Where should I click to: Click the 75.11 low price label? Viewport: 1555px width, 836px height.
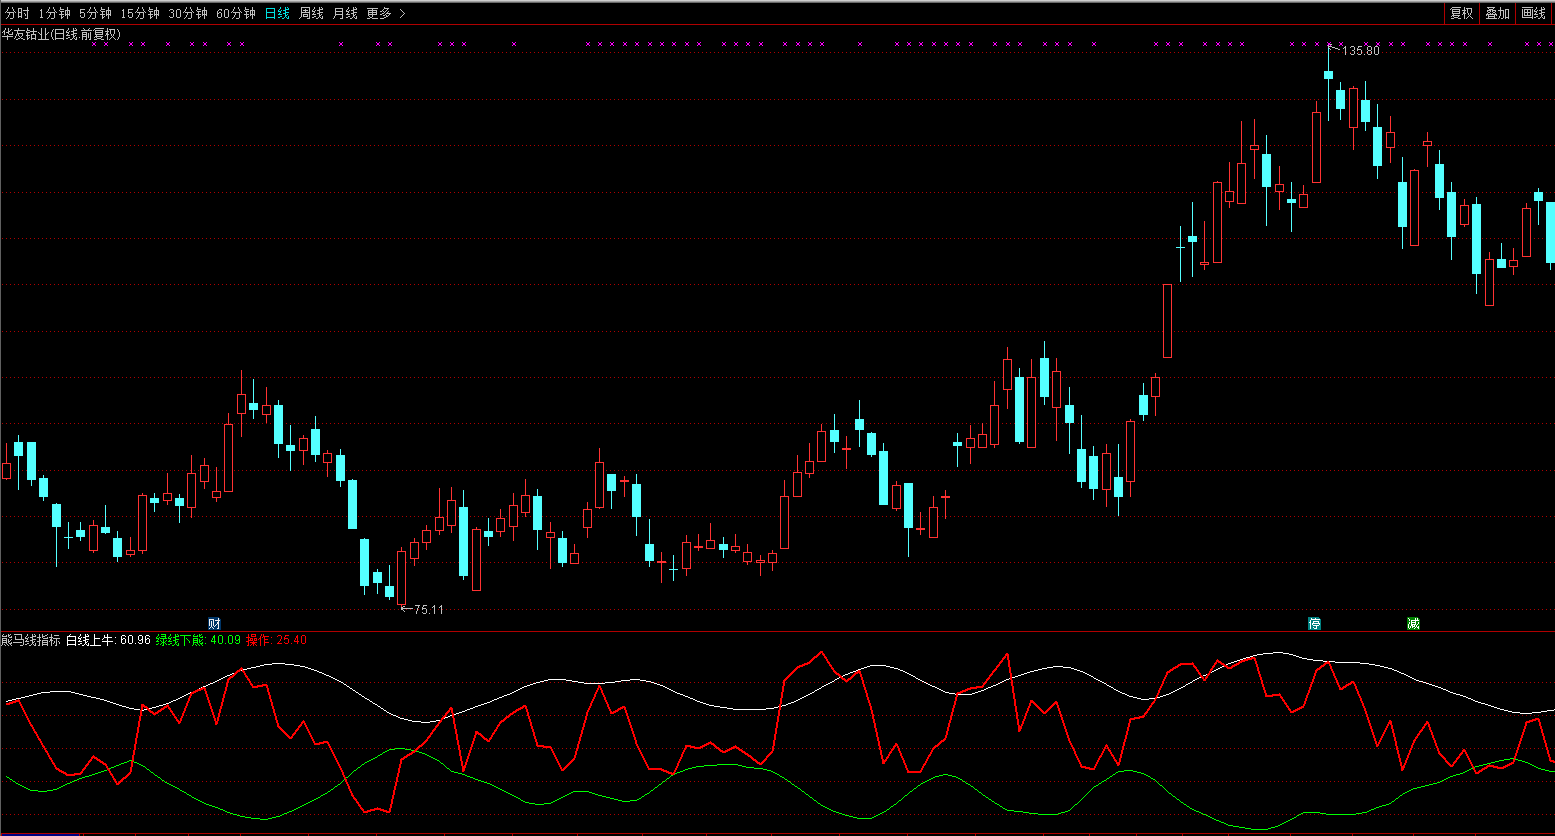(428, 609)
